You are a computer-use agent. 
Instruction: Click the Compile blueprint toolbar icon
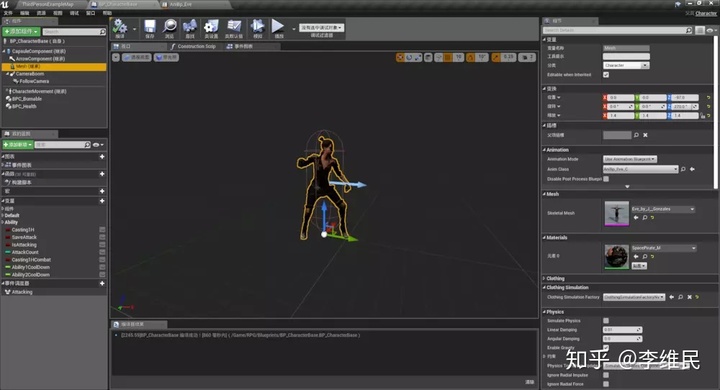point(120,27)
